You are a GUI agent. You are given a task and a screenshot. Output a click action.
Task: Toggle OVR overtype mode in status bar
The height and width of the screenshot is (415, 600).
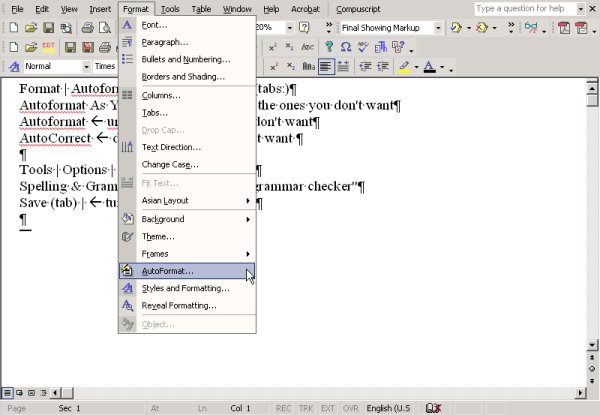pos(349,408)
